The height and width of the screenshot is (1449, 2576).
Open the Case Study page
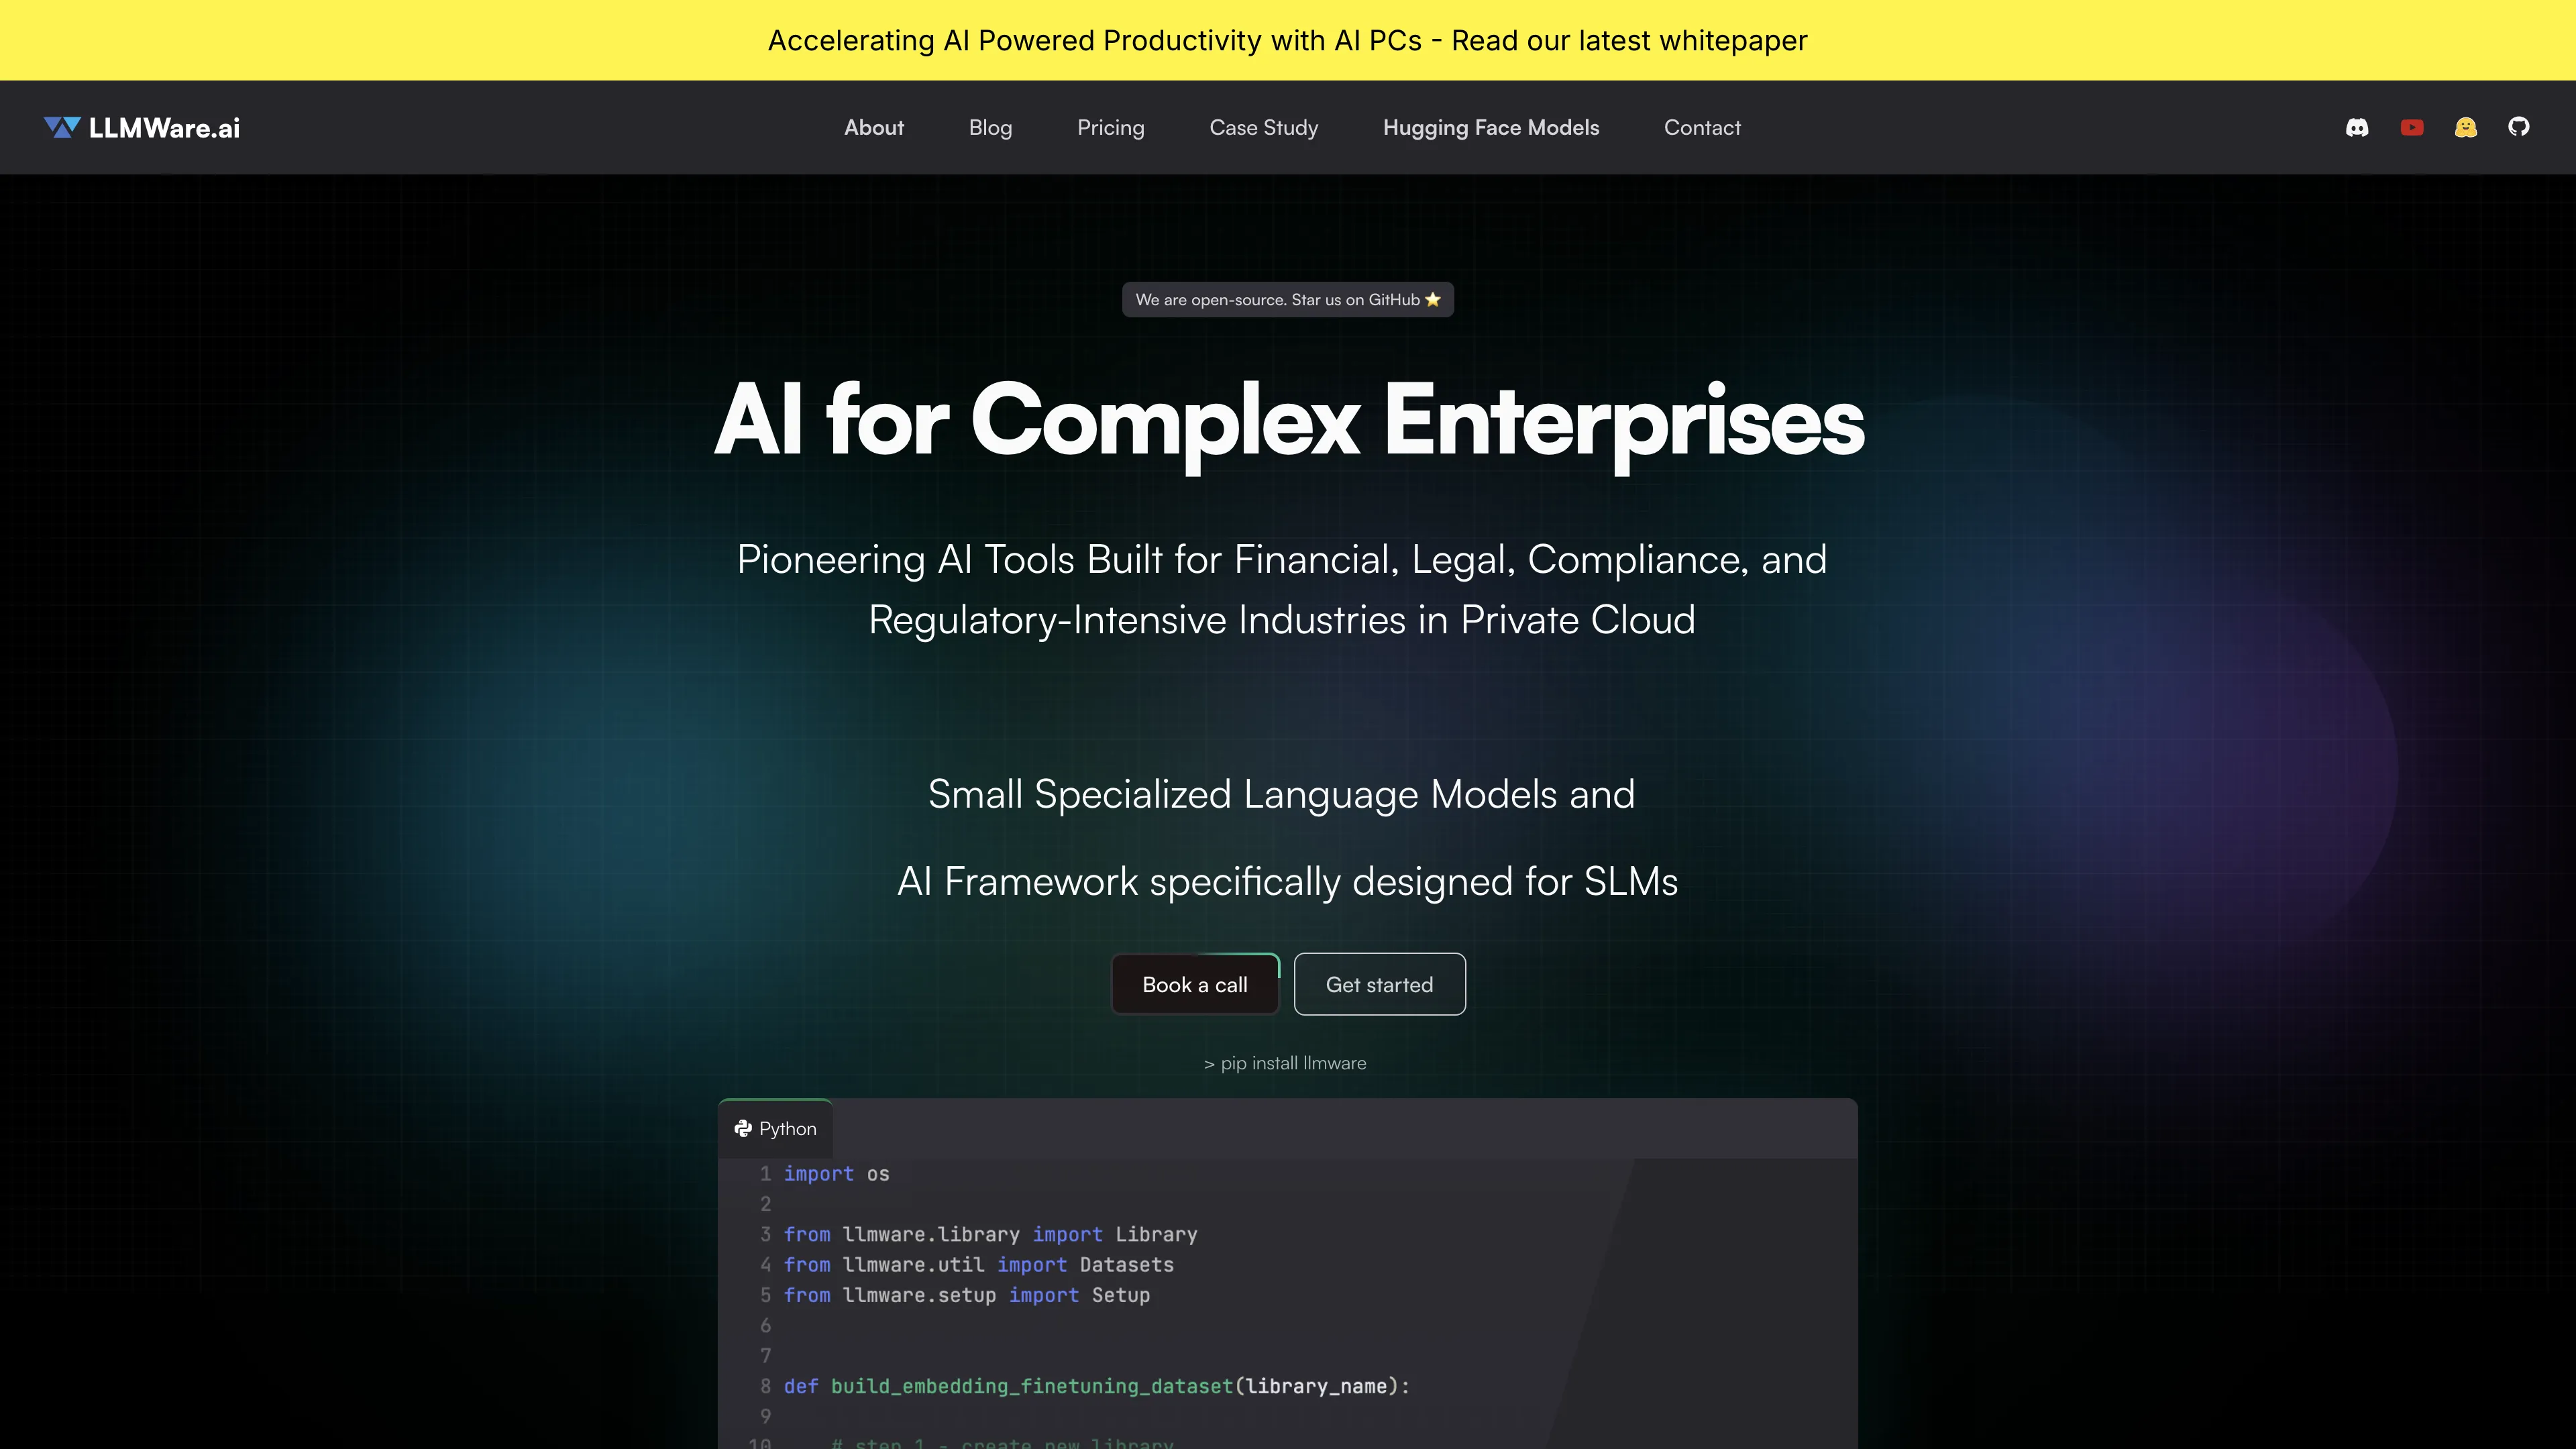click(1264, 127)
